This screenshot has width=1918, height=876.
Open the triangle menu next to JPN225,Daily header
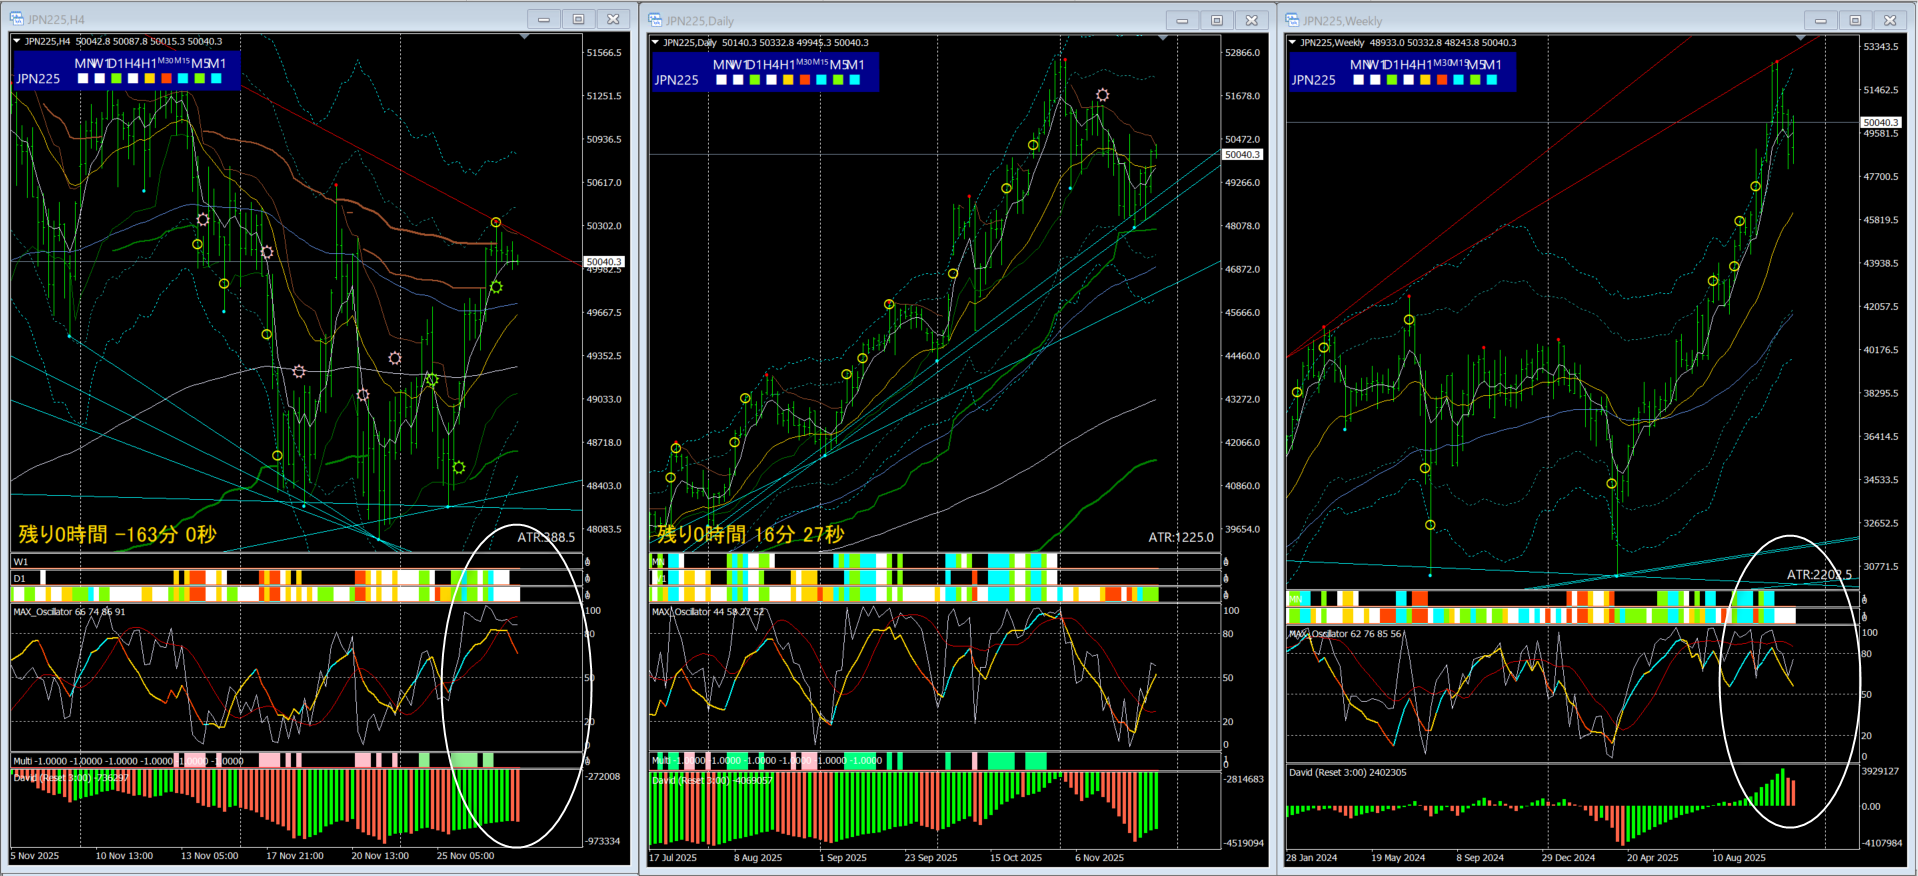click(x=655, y=42)
